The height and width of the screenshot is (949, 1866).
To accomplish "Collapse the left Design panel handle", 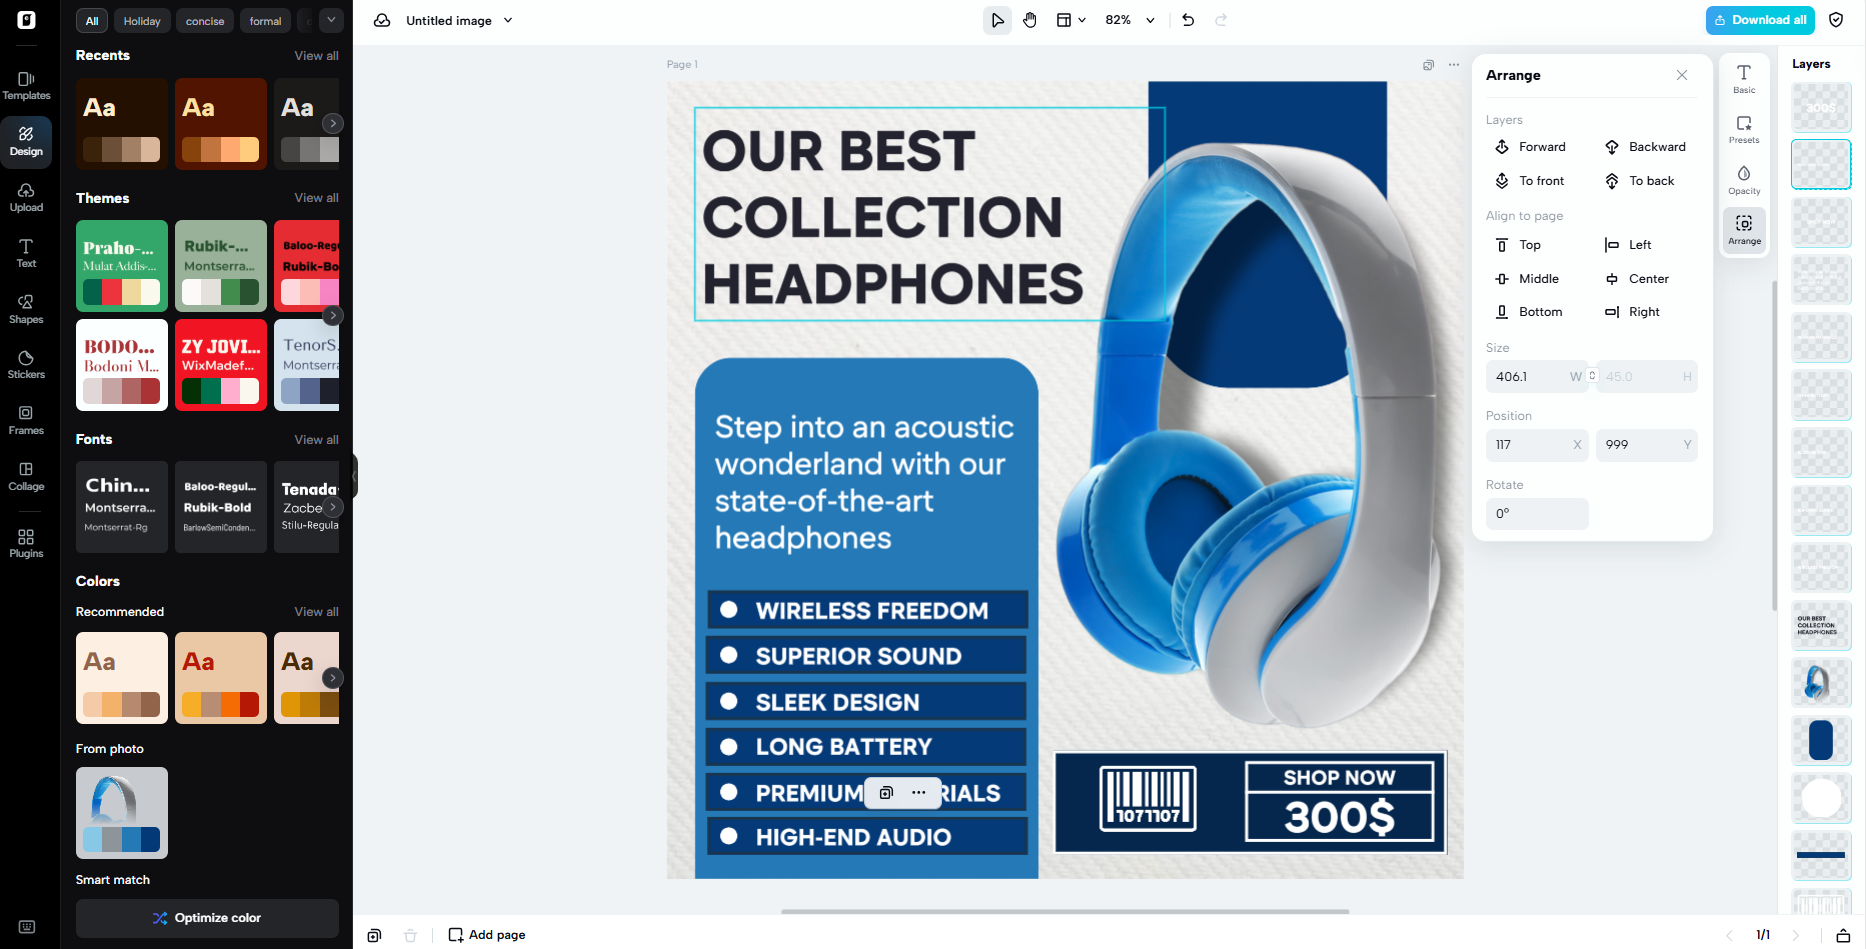I will pos(354,476).
